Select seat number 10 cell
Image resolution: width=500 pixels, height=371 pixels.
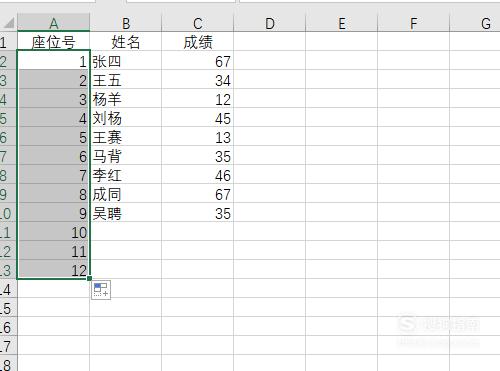coord(53,231)
